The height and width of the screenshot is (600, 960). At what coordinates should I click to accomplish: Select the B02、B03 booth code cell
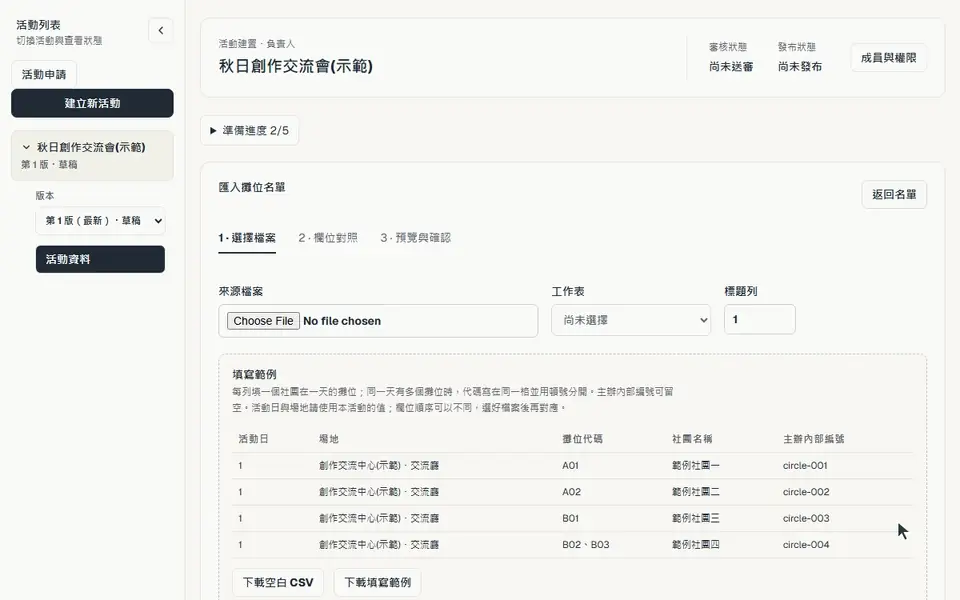coord(586,544)
